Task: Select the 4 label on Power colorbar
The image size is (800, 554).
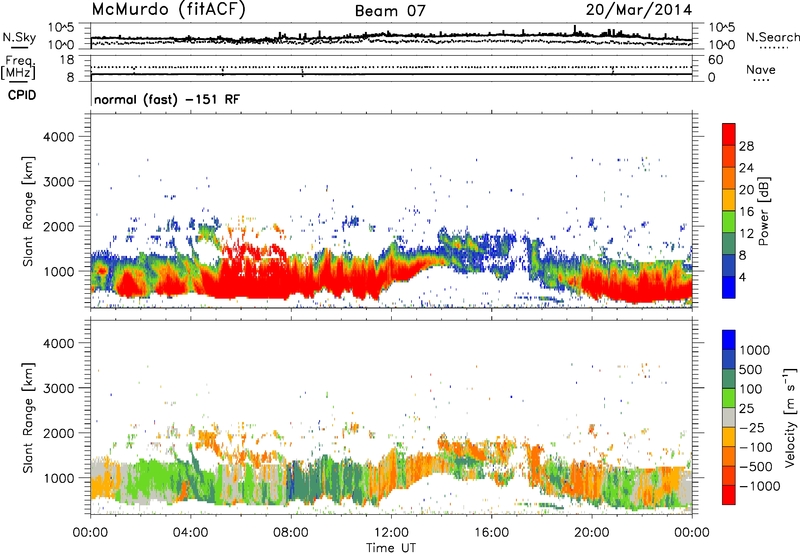Action: pyautogui.click(x=743, y=277)
